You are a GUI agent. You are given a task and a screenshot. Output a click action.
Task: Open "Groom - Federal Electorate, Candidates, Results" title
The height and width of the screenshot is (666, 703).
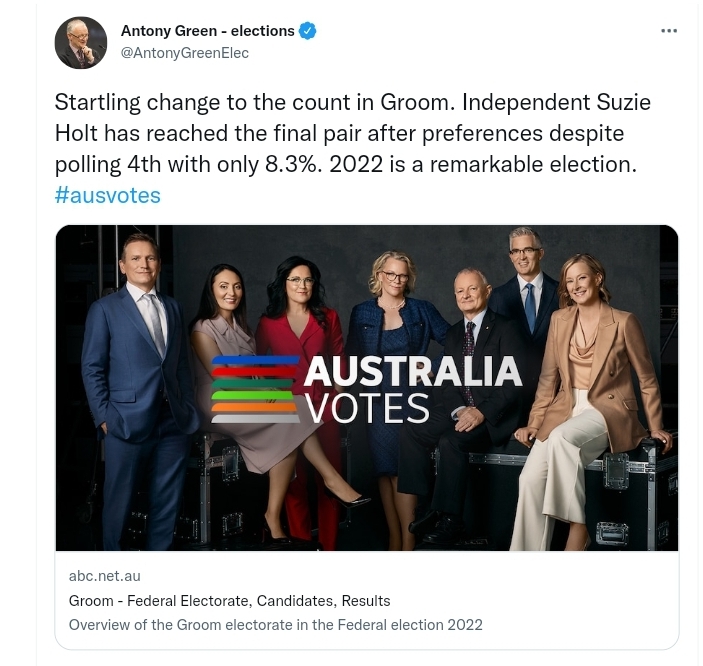click(x=229, y=601)
